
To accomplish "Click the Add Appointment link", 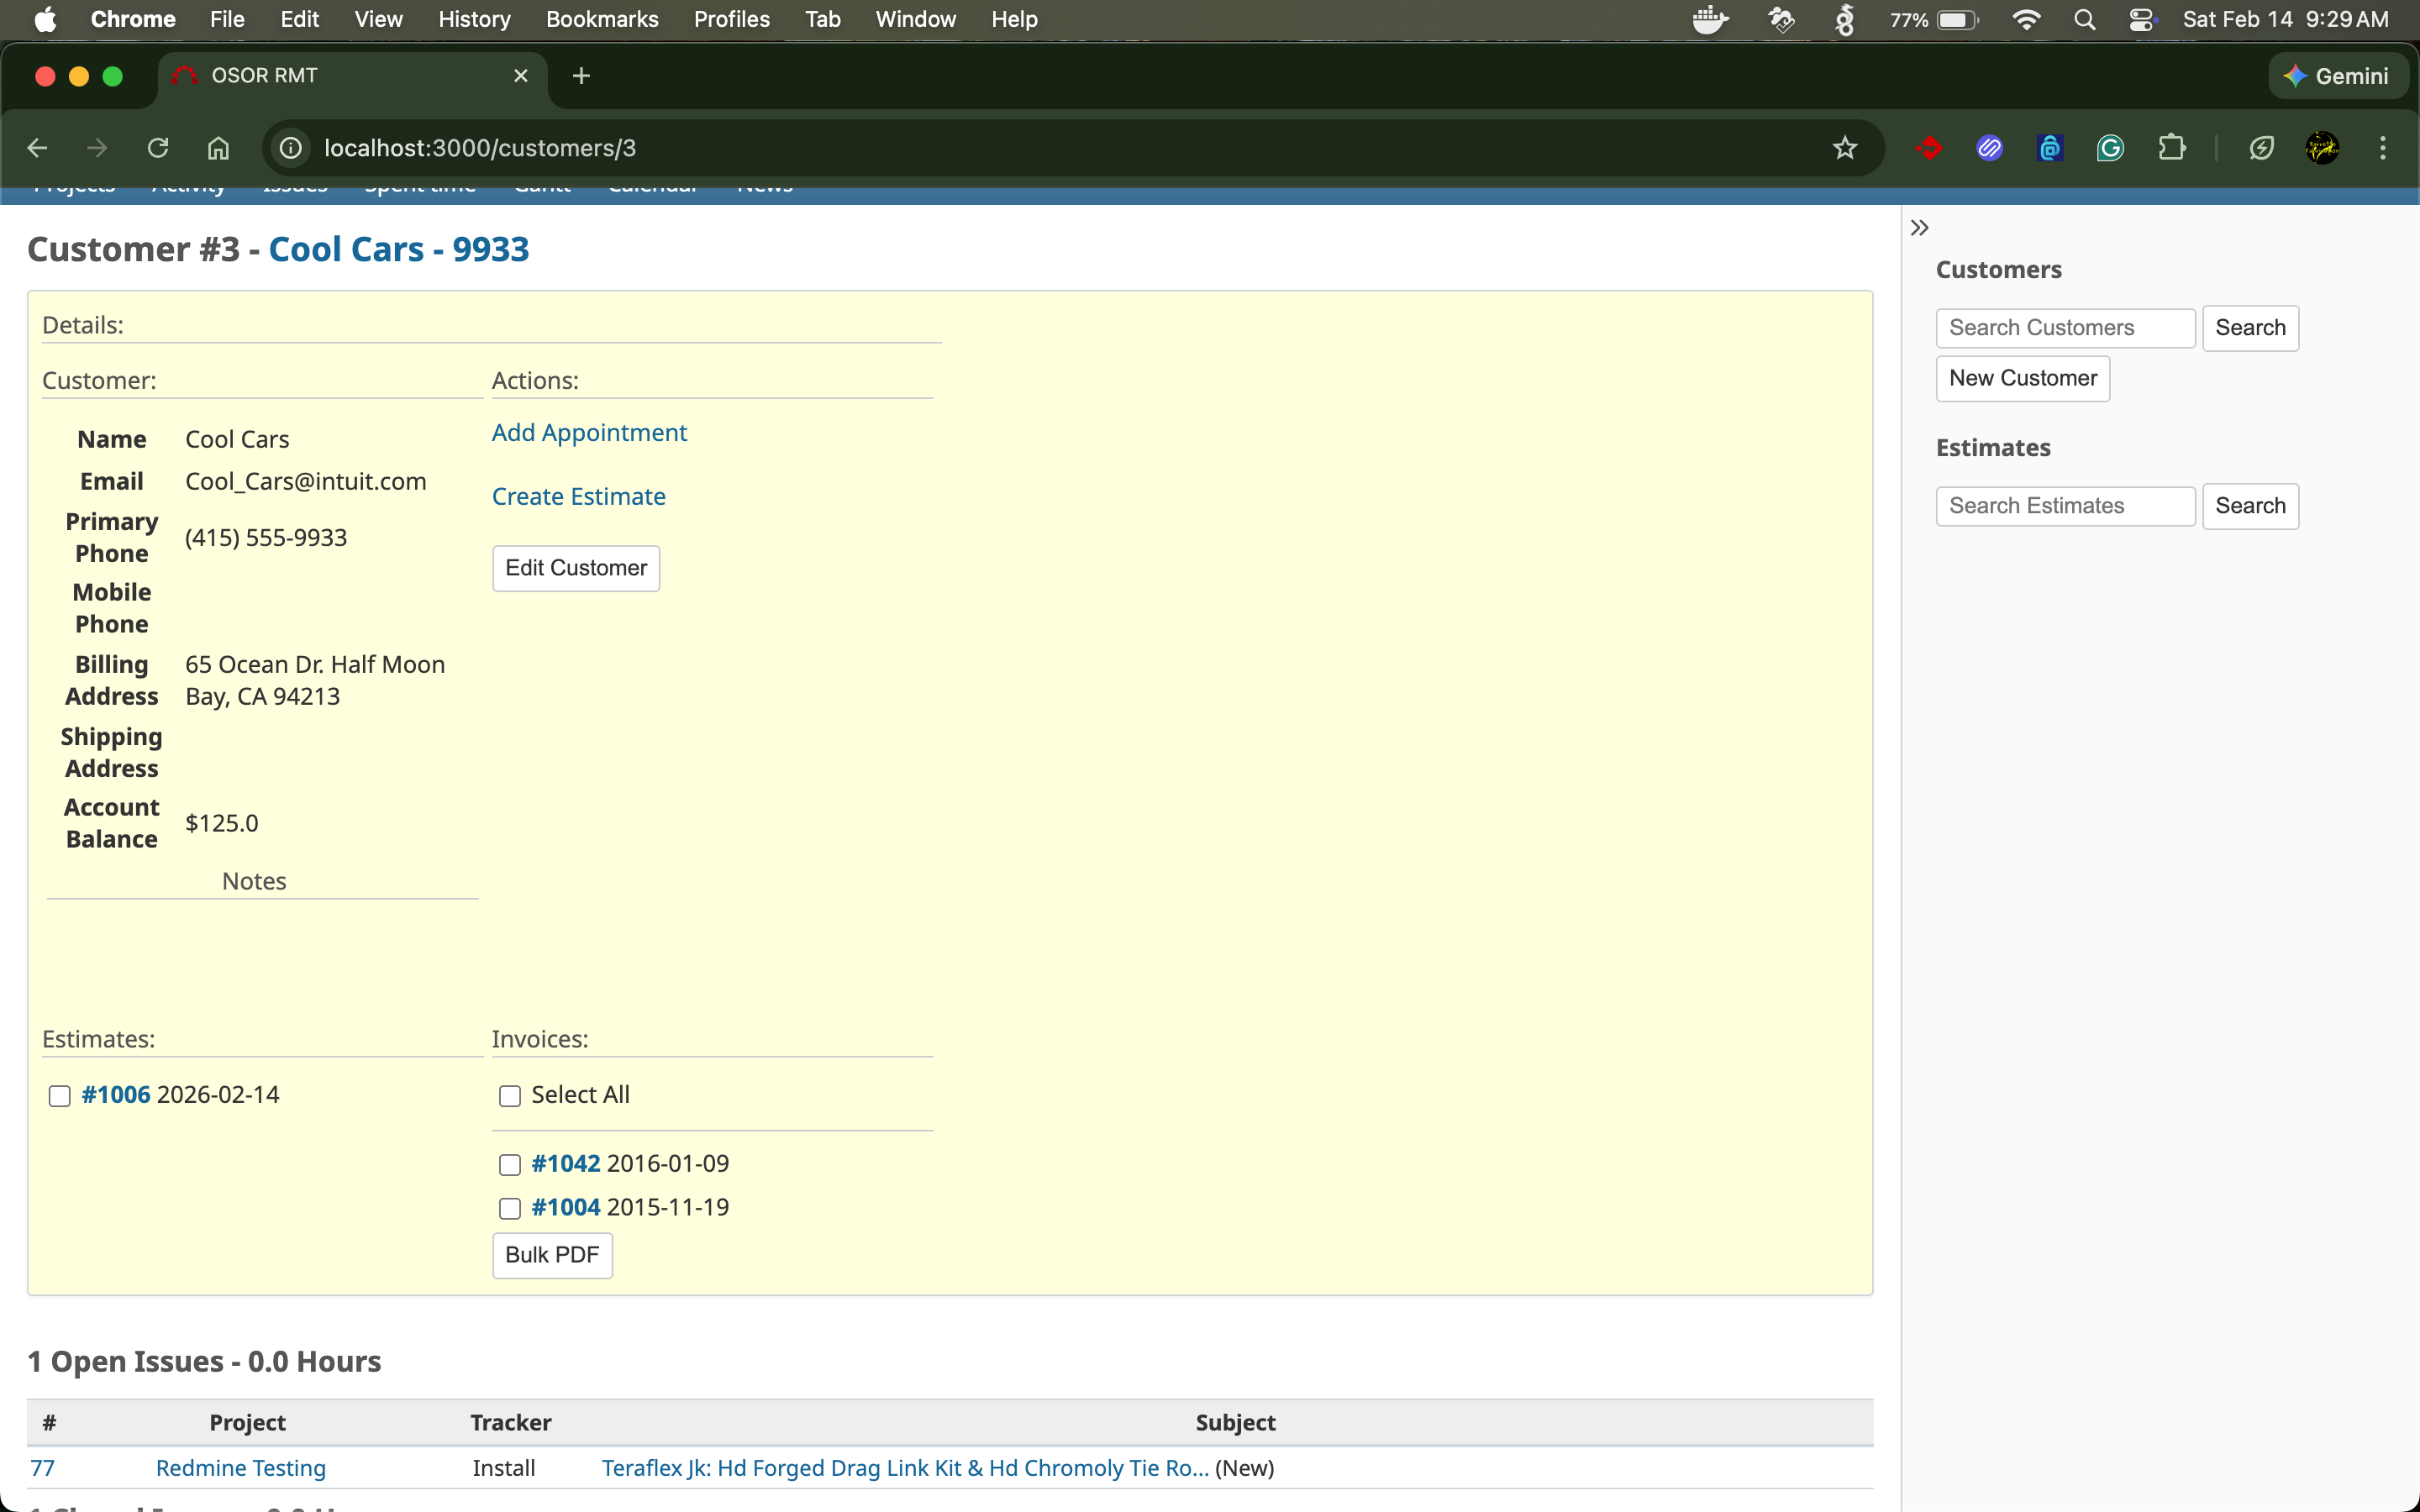I will (589, 432).
